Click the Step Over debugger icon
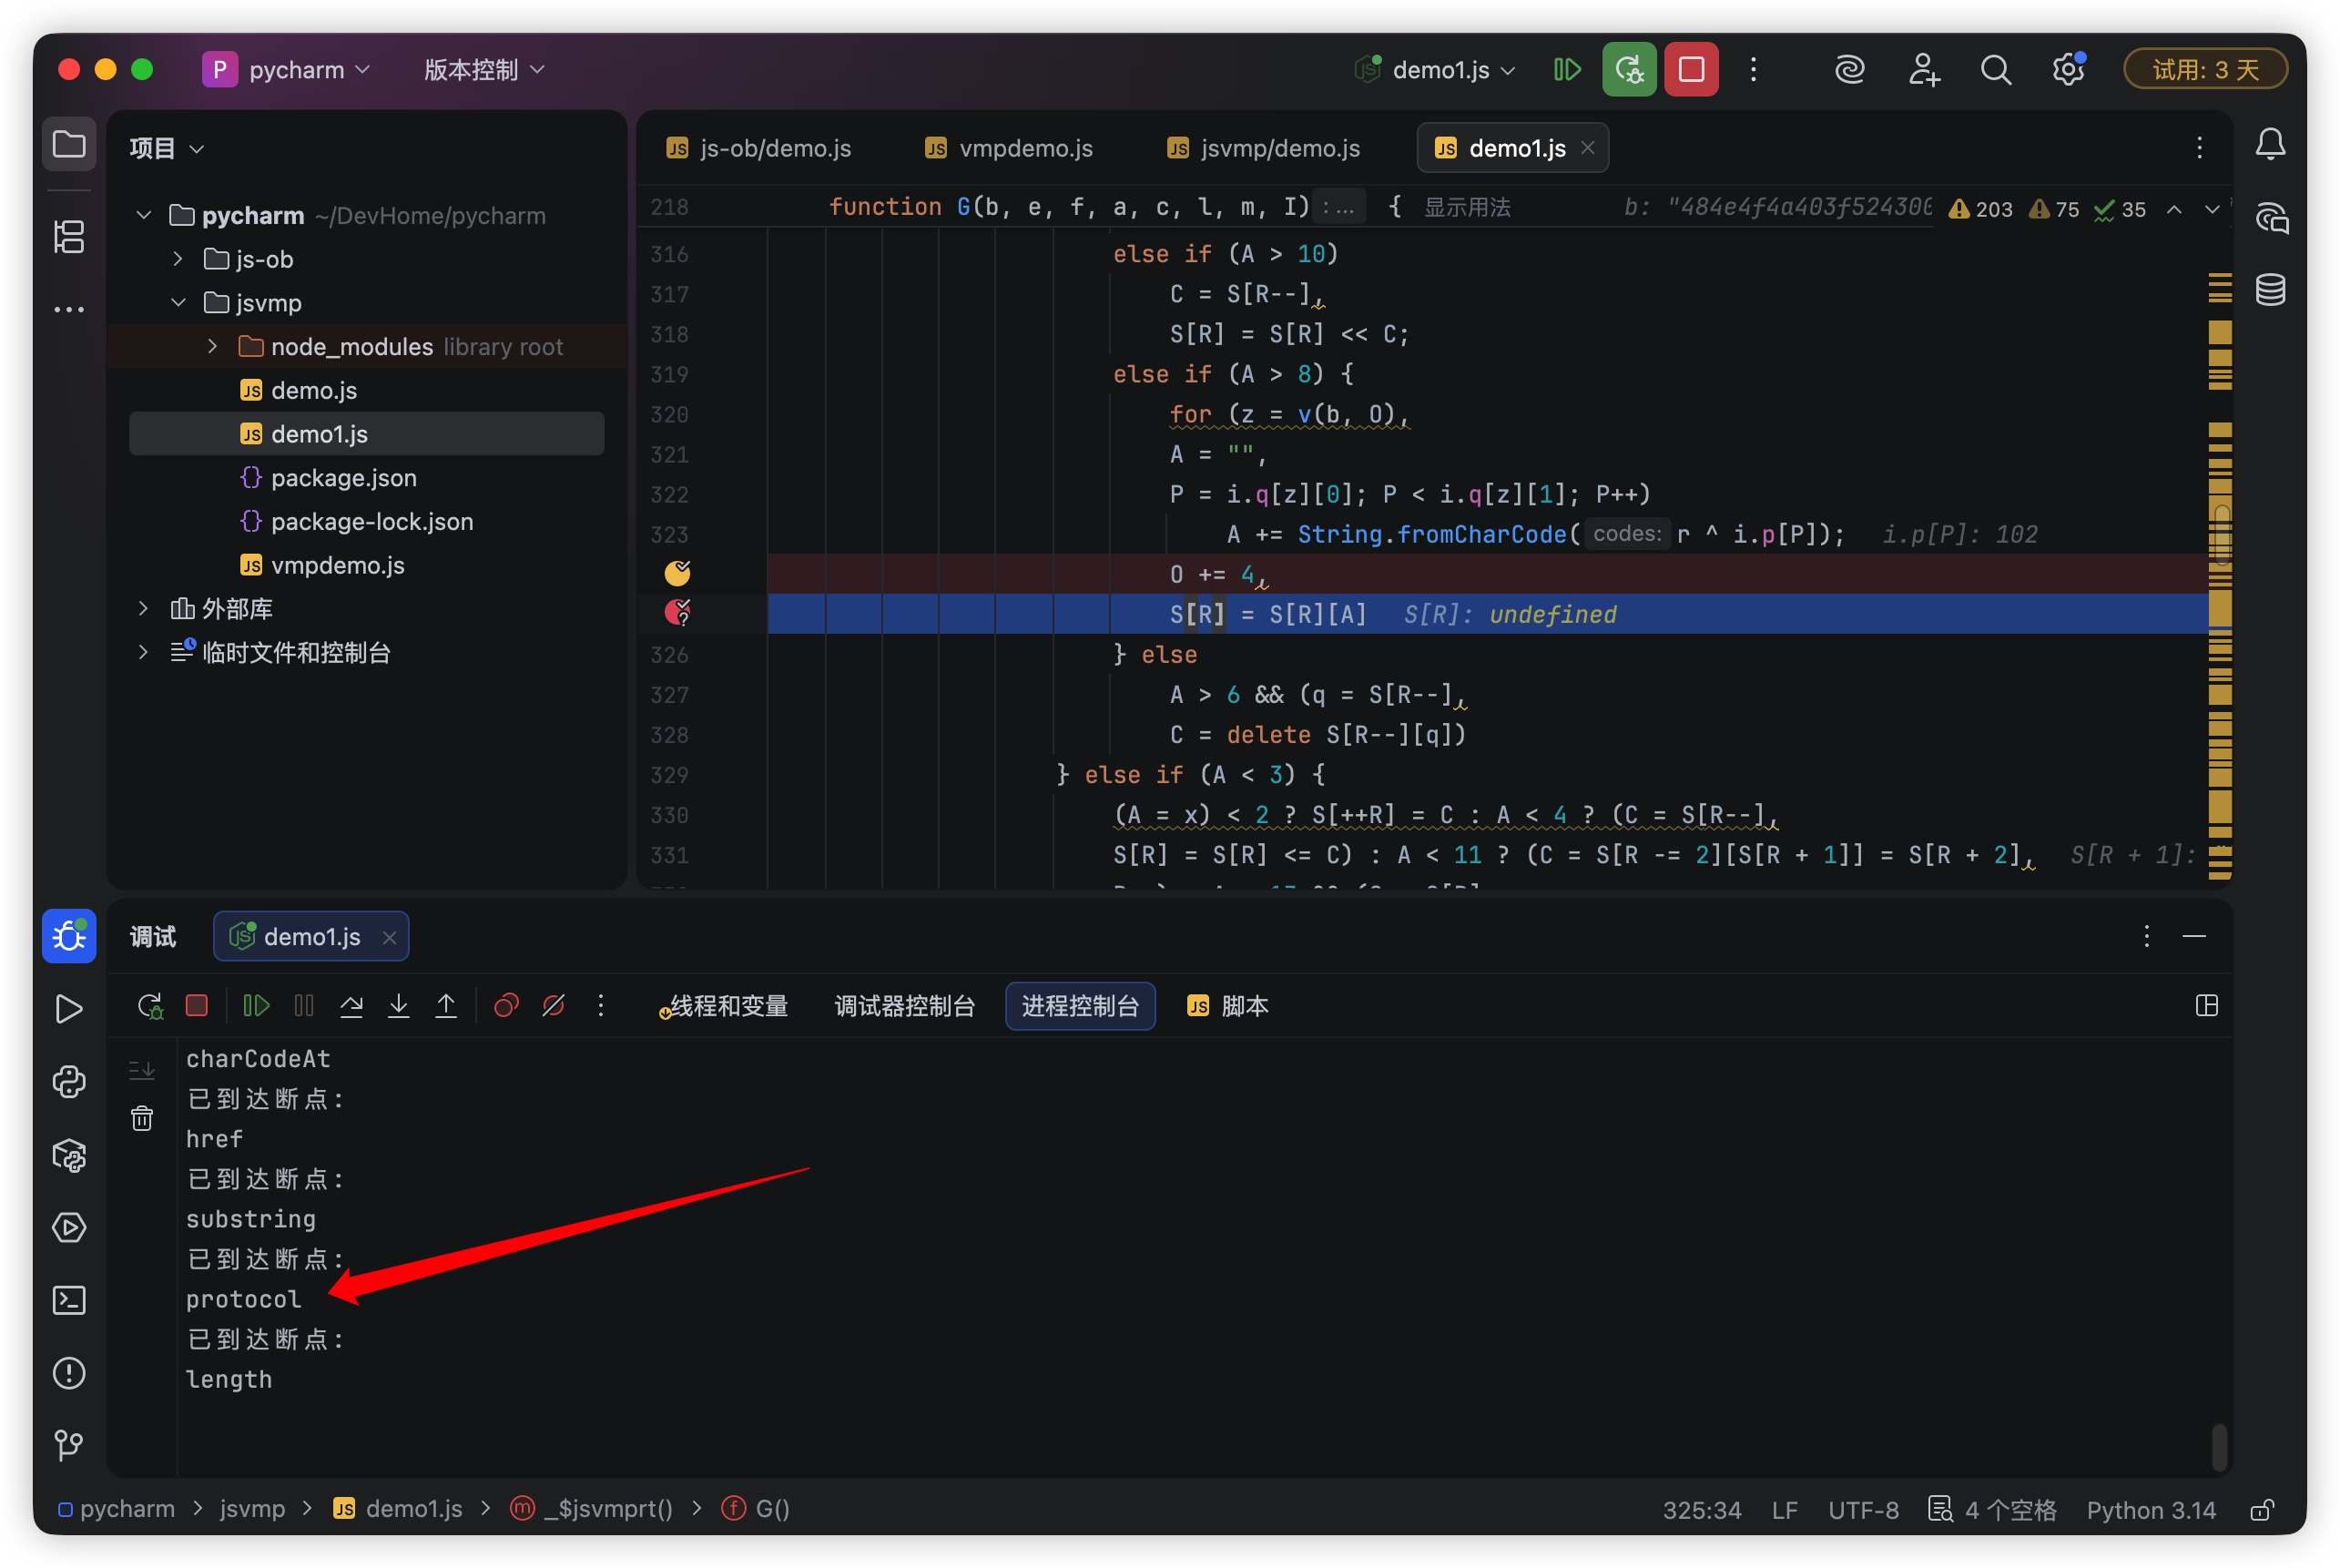This screenshot has height=1568, width=2340. [x=351, y=1006]
